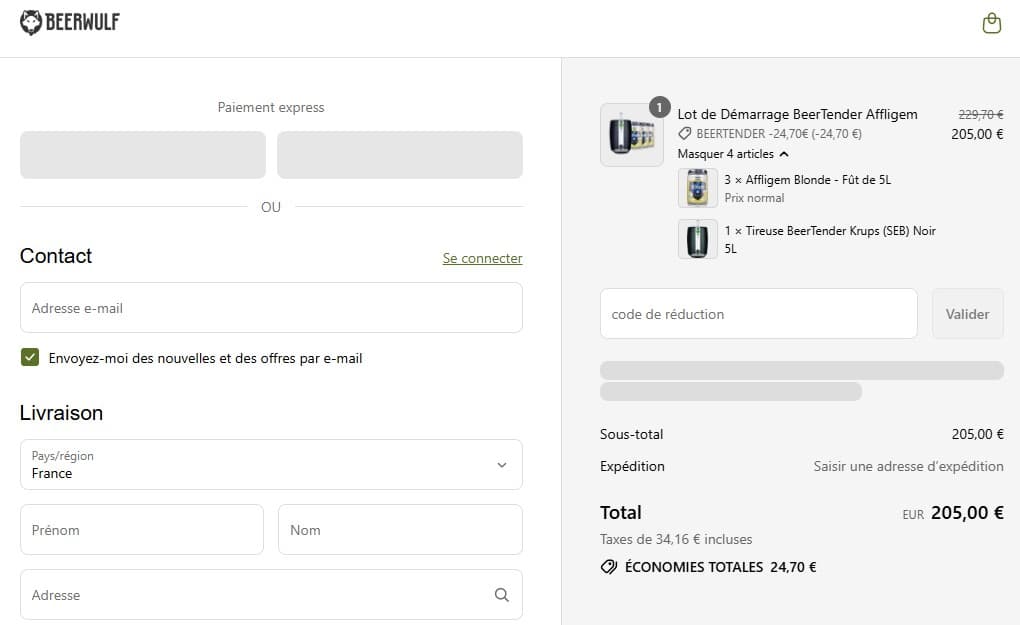Uncheck the email news and offers checkbox

point(30,357)
